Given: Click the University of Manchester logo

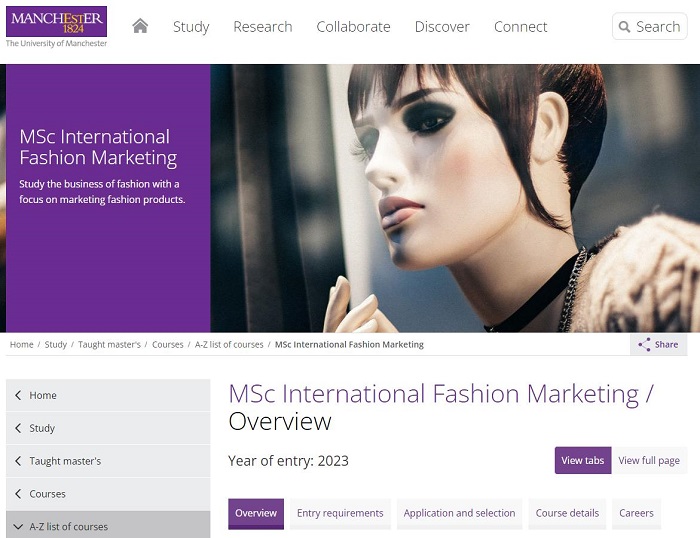Looking at the screenshot, I should [x=56, y=25].
